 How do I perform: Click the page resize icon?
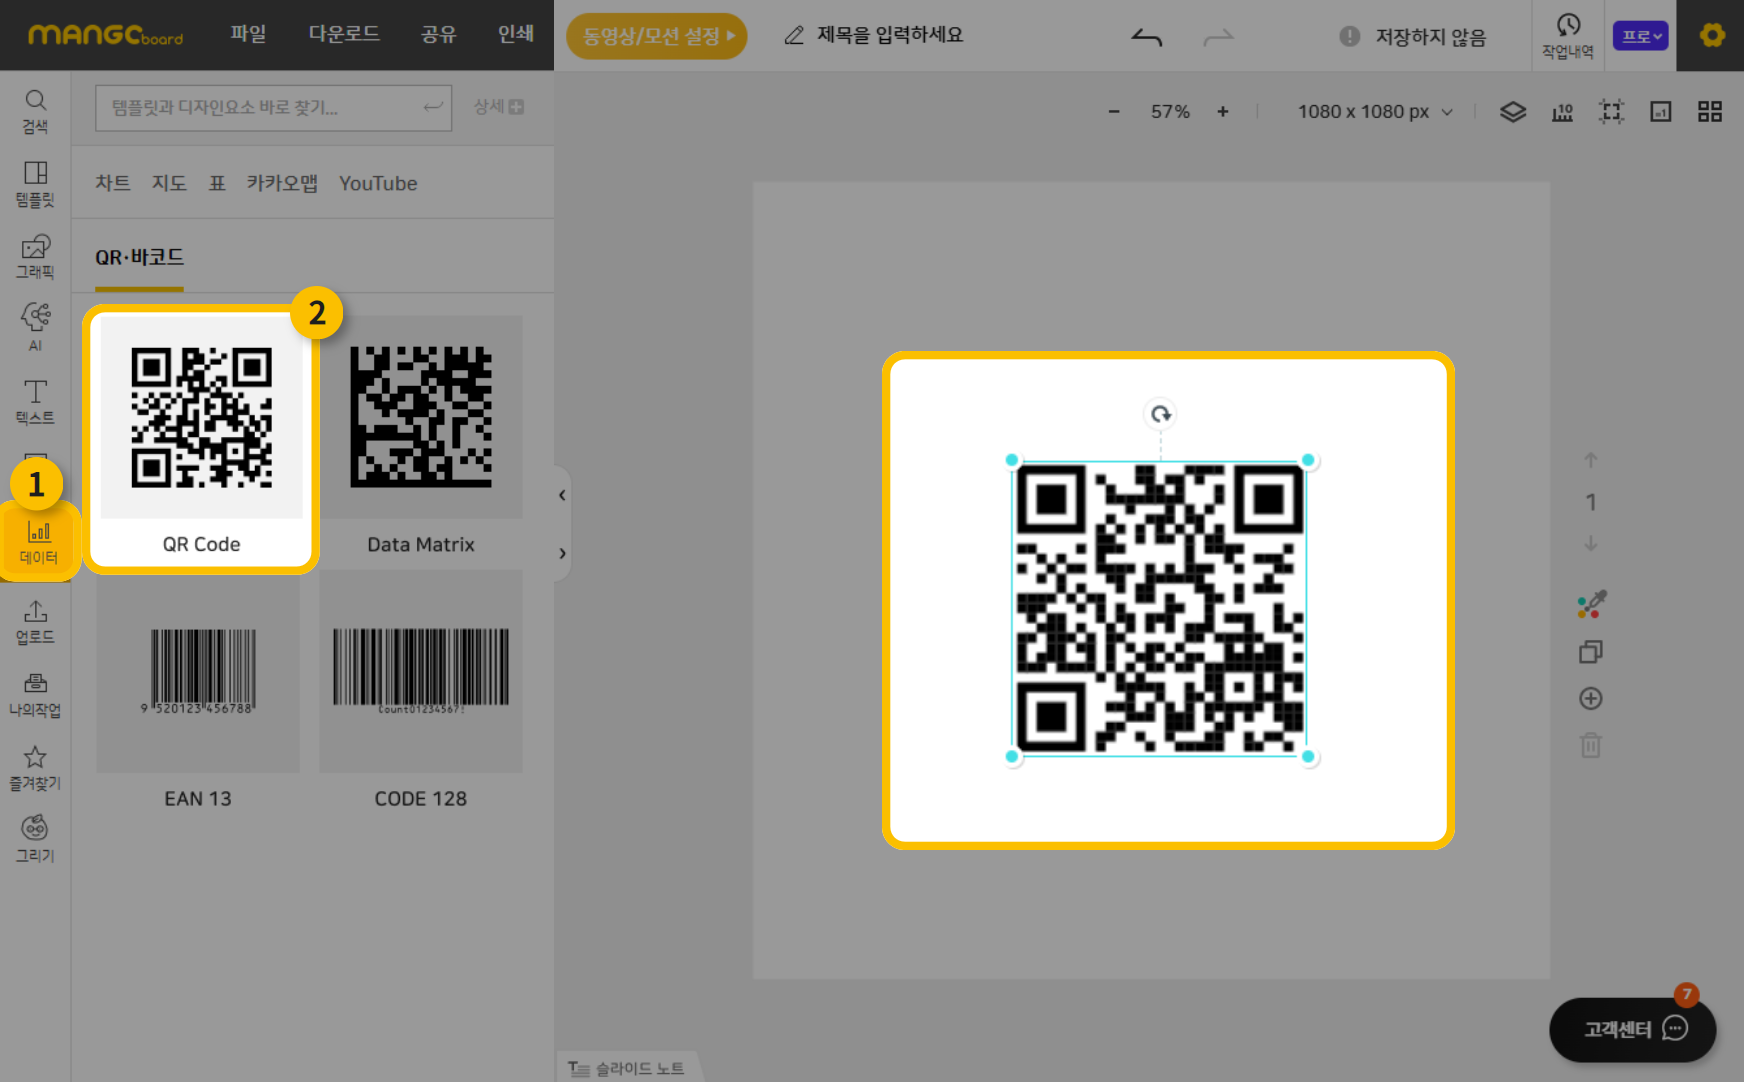tap(1660, 112)
